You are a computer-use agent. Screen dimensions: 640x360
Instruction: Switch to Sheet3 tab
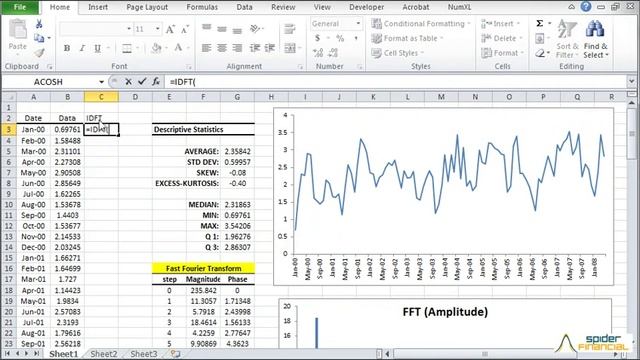pyautogui.click(x=144, y=354)
